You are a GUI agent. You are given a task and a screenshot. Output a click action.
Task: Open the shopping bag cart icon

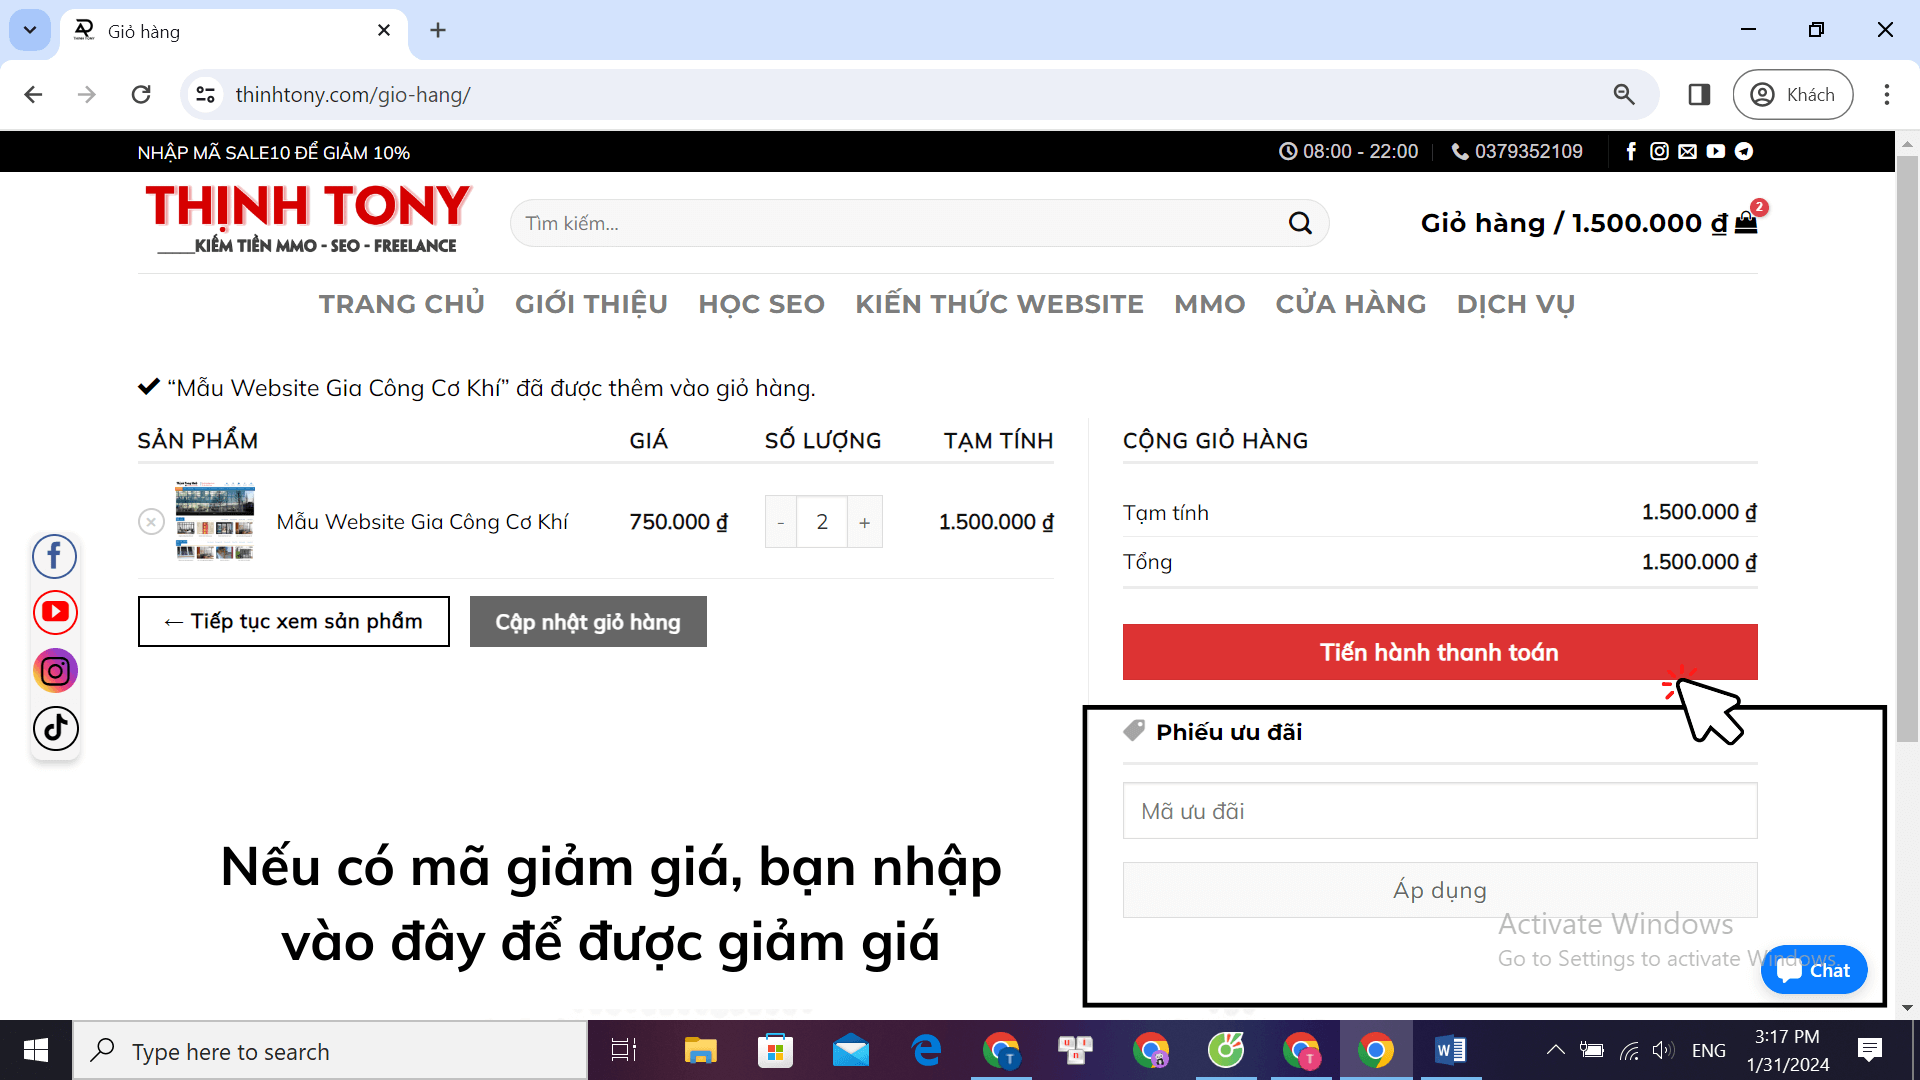point(1745,222)
